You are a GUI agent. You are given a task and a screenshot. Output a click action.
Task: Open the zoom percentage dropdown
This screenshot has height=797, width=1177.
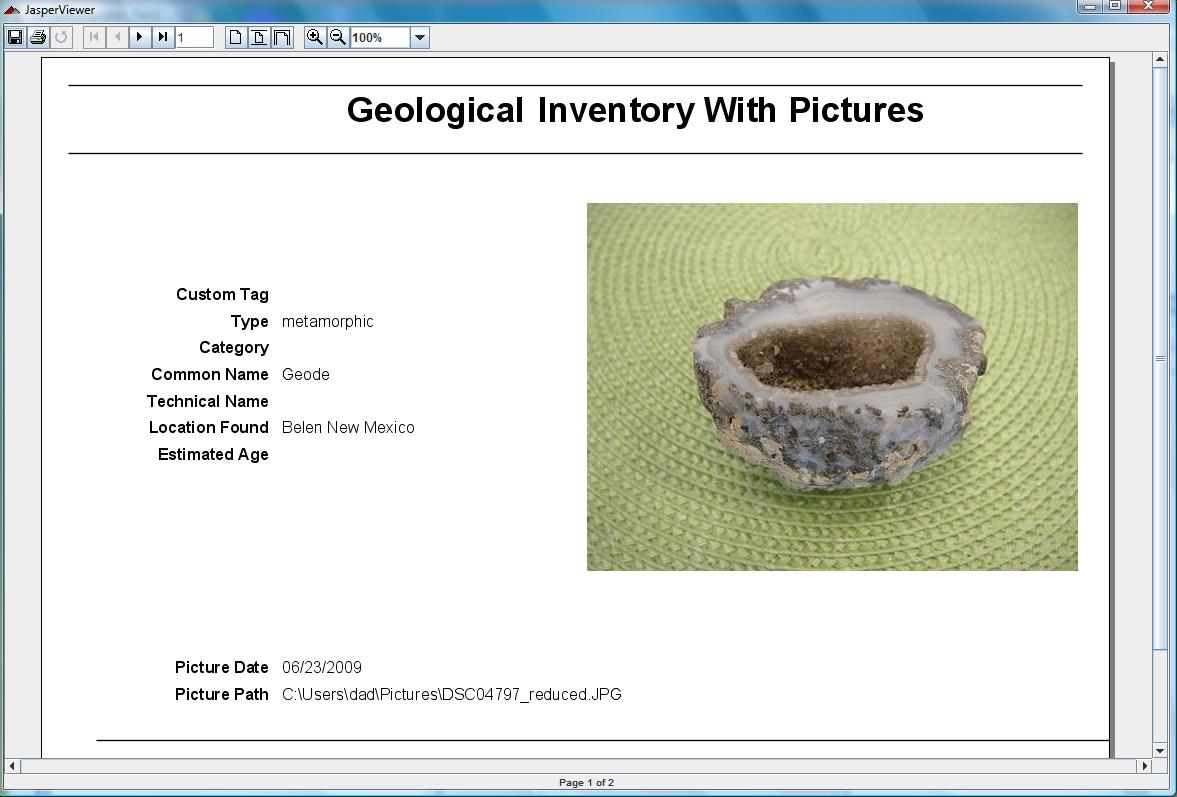(x=420, y=37)
